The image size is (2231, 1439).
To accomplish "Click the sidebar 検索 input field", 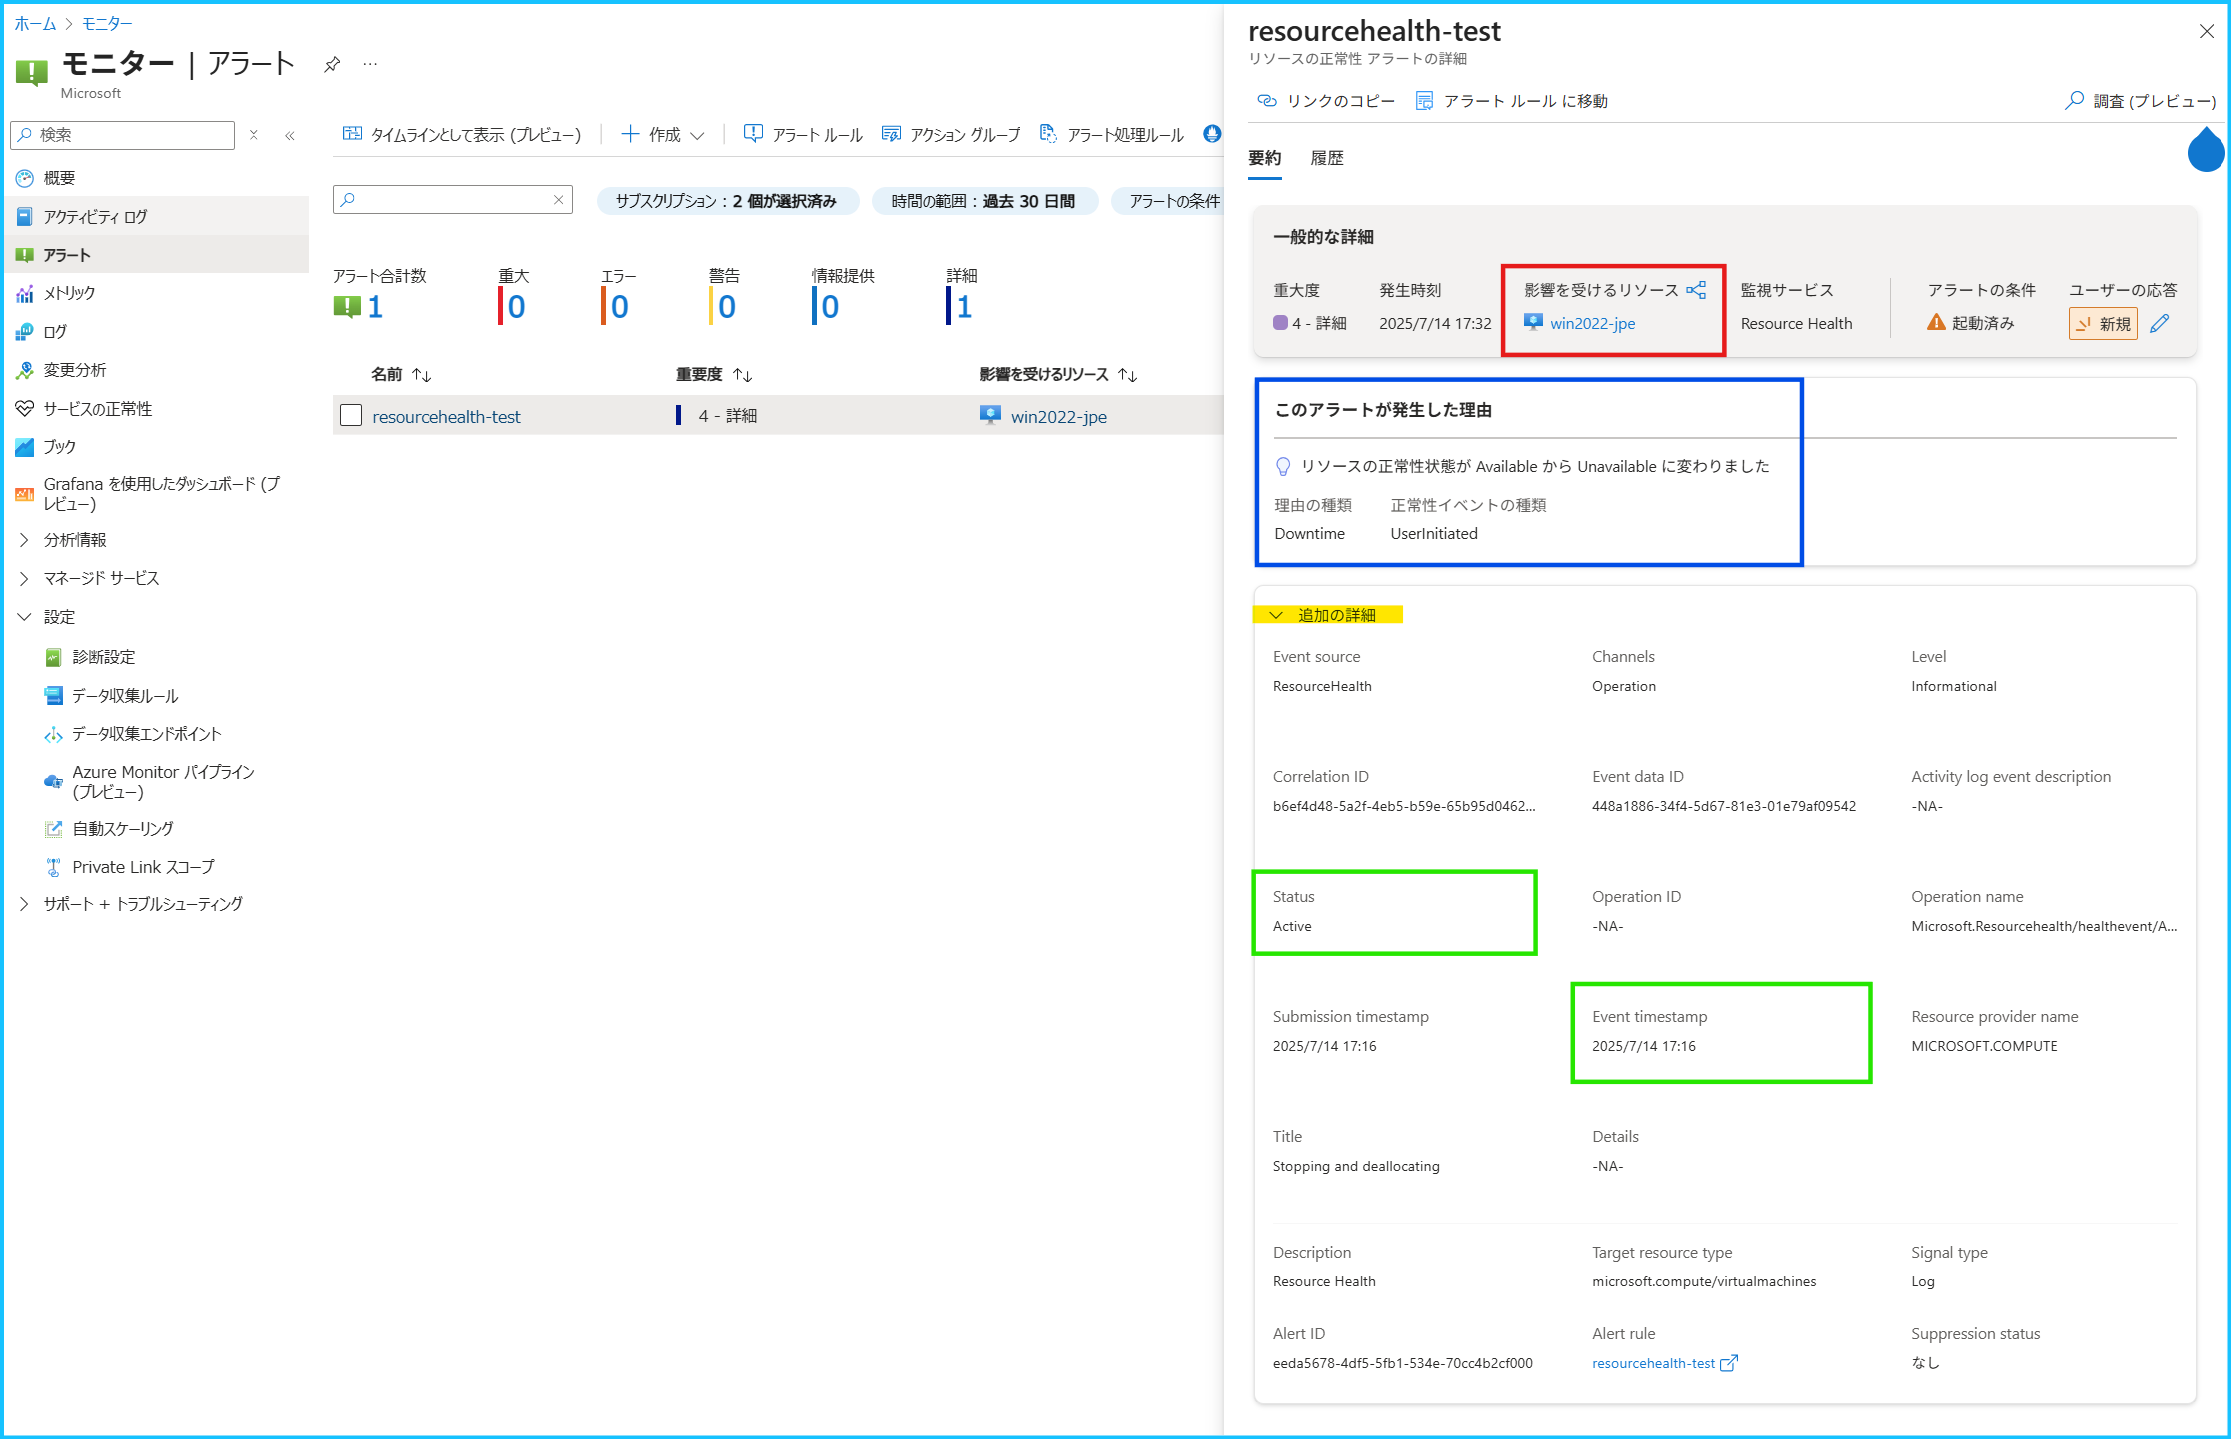I will point(123,135).
